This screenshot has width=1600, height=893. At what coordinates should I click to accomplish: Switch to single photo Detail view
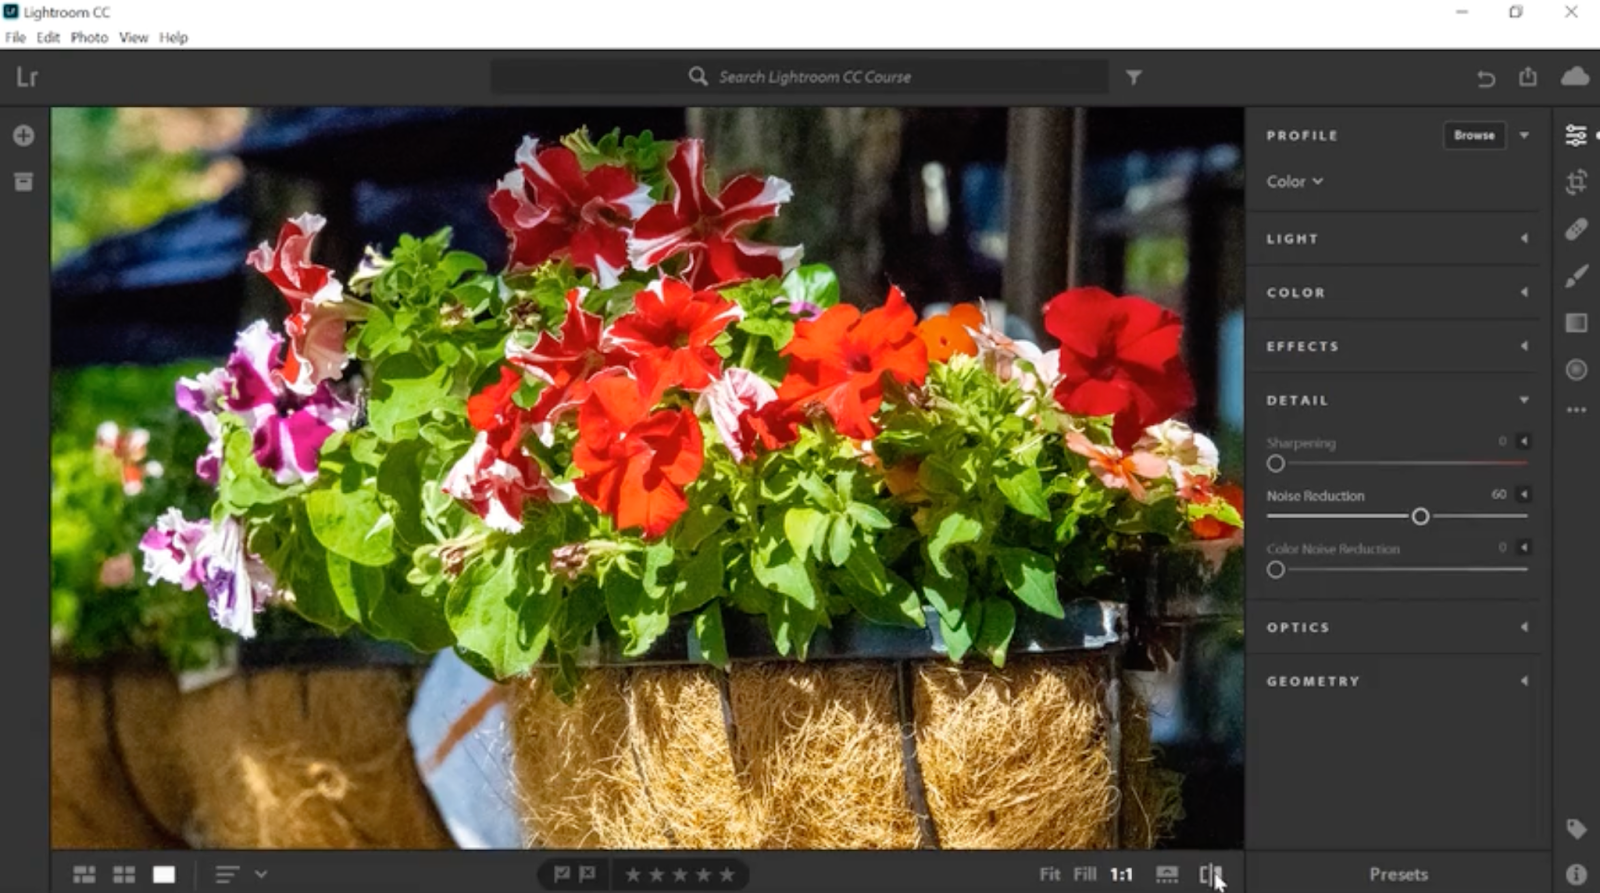(164, 875)
